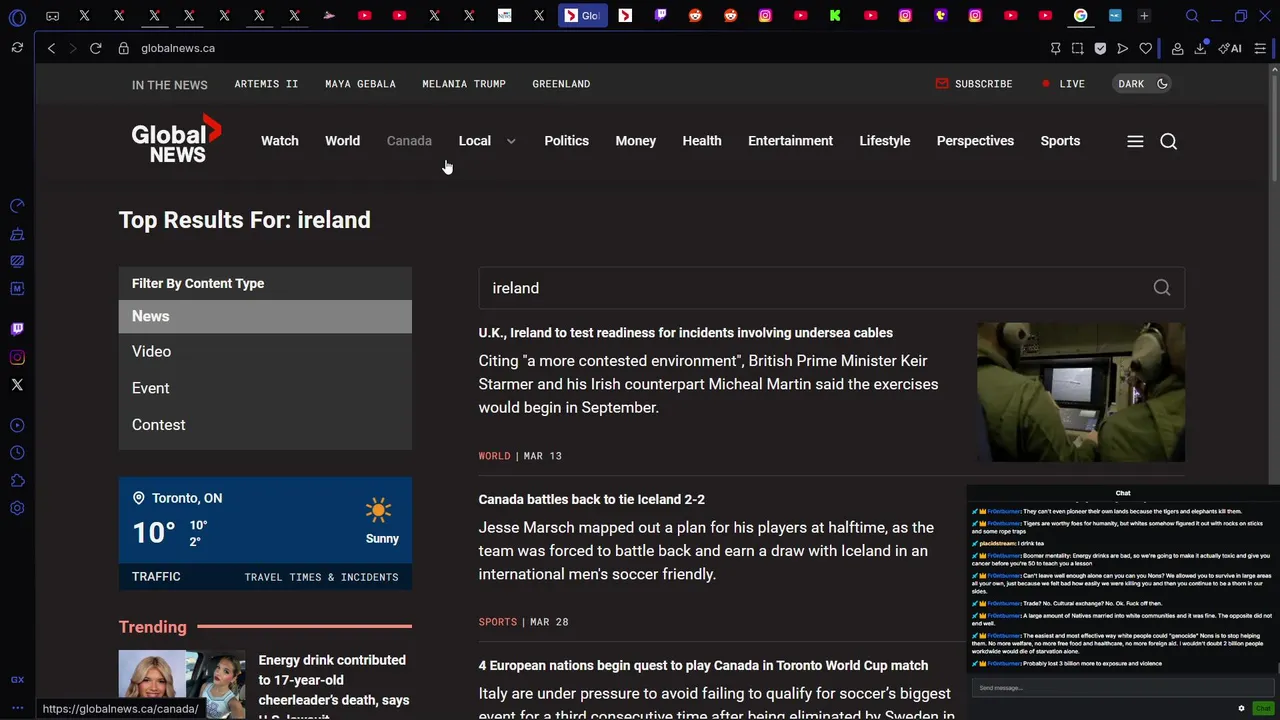The height and width of the screenshot is (720, 1280).
Task: Open MELANIA TRUMP trending topic link
Action: (x=464, y=84)
